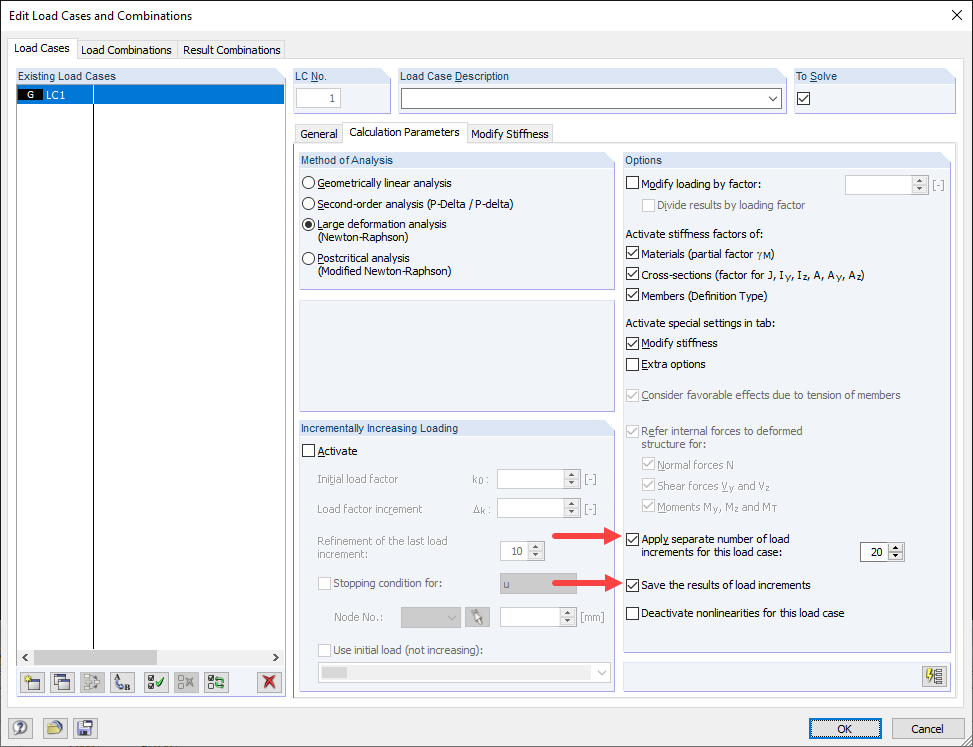Set all load cases to solve with green checkmark

point(156,682)
